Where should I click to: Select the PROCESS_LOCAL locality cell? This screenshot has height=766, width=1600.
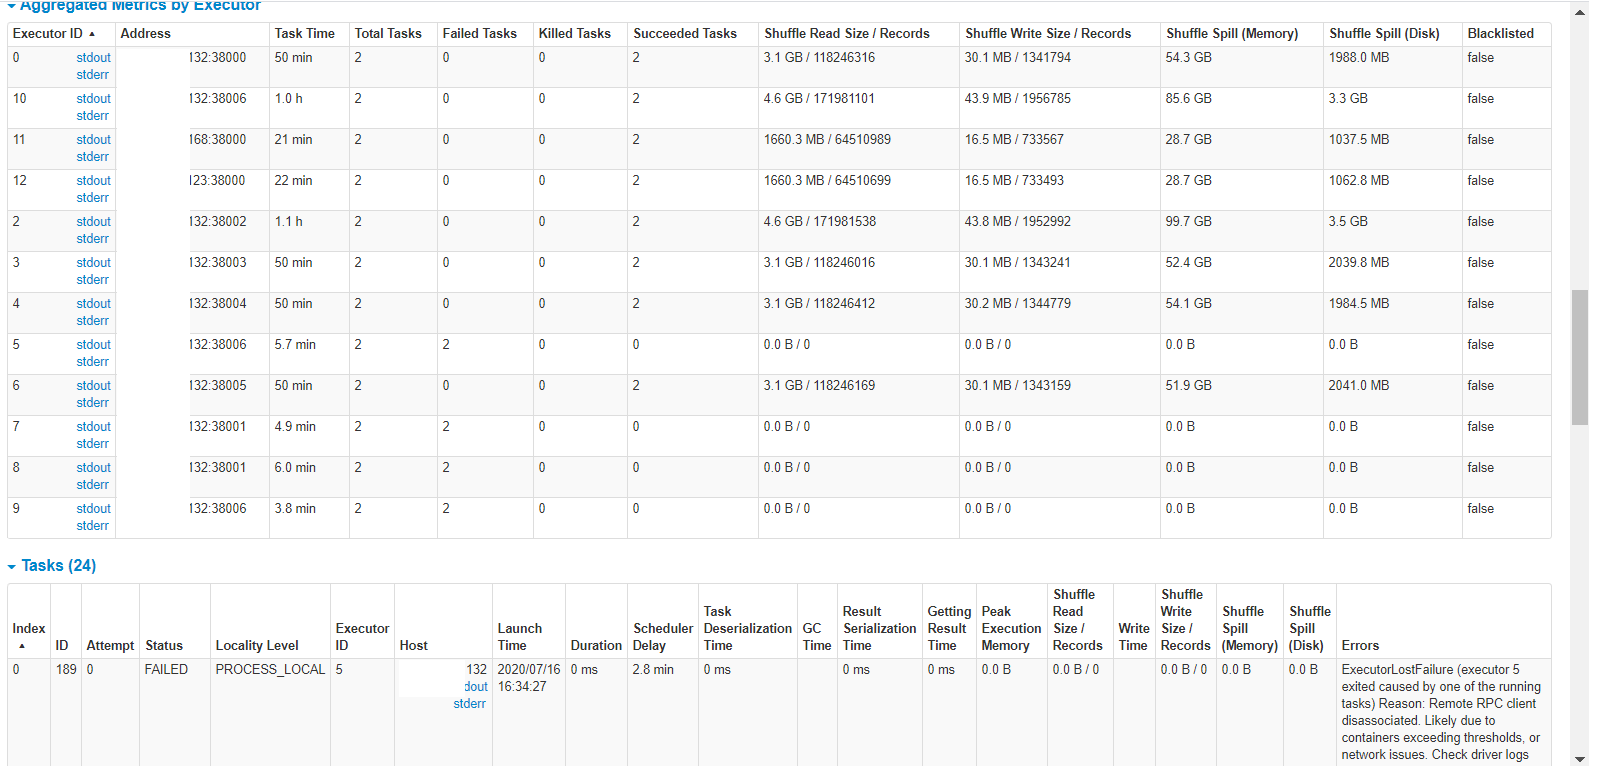click(271, 670)
